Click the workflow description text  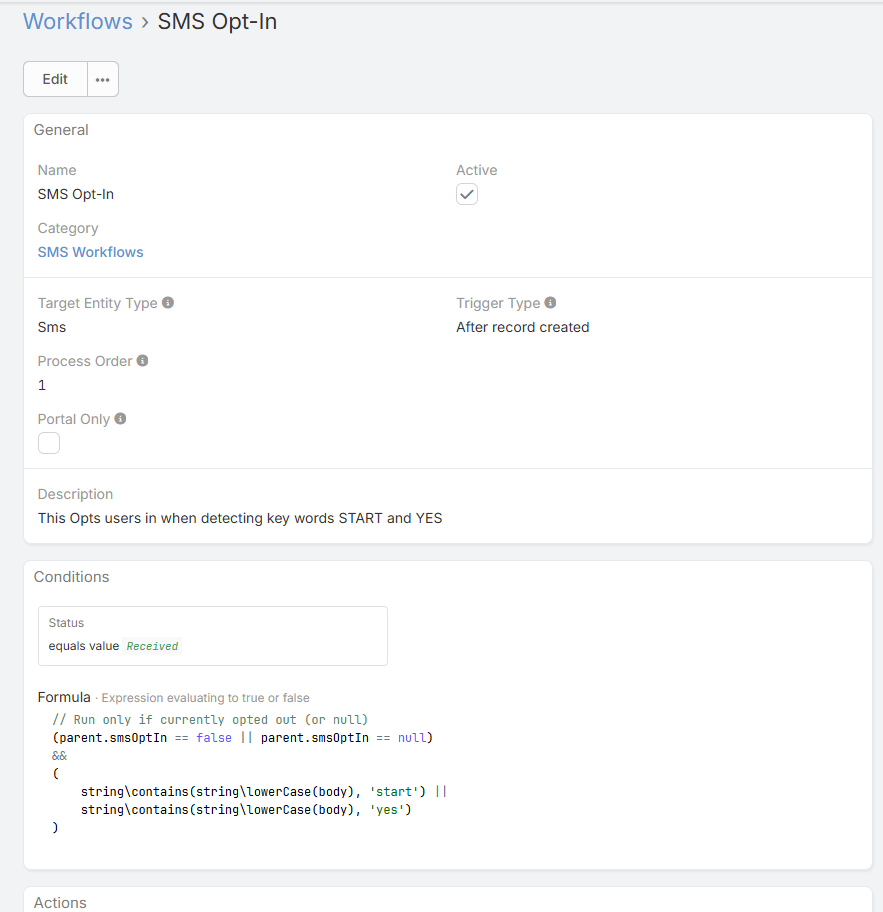point(240,518)
